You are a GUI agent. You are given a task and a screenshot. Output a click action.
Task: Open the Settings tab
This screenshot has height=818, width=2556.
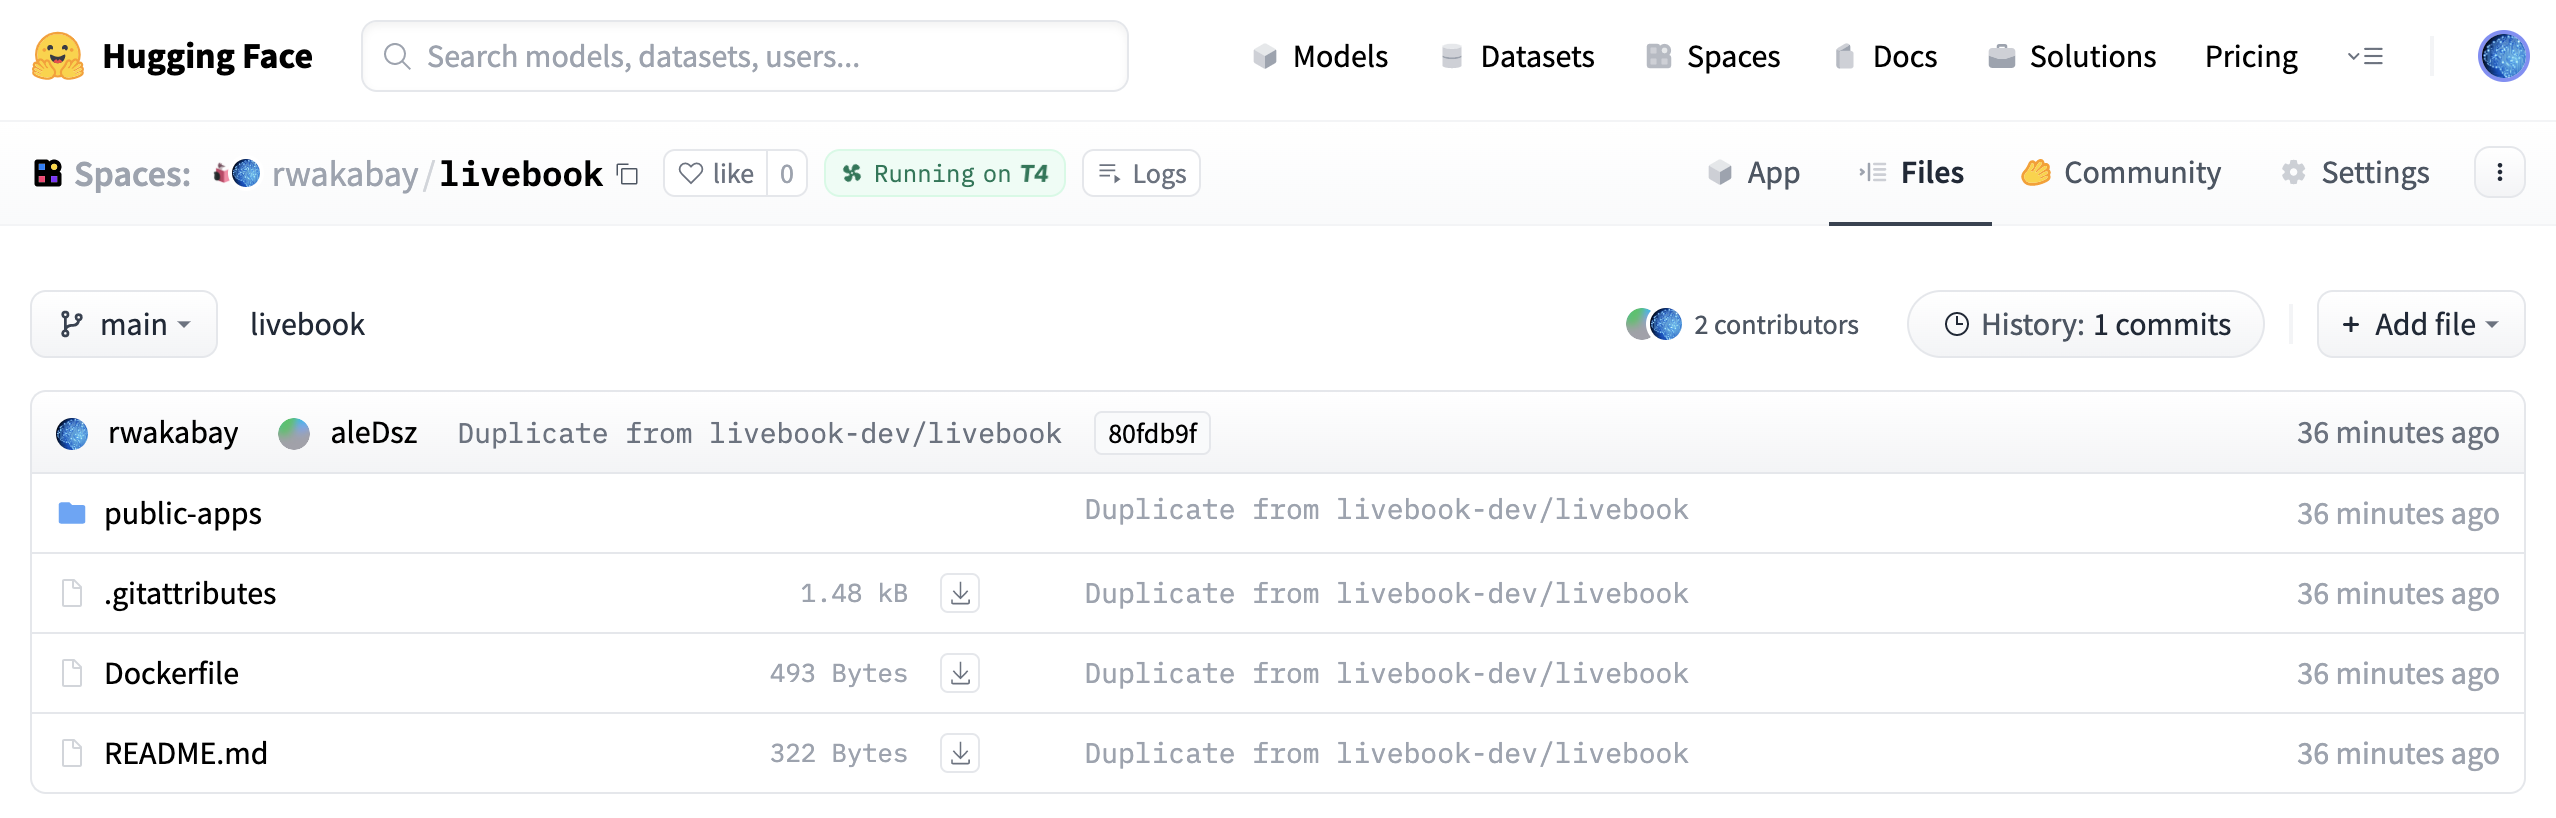[2355, 173]
